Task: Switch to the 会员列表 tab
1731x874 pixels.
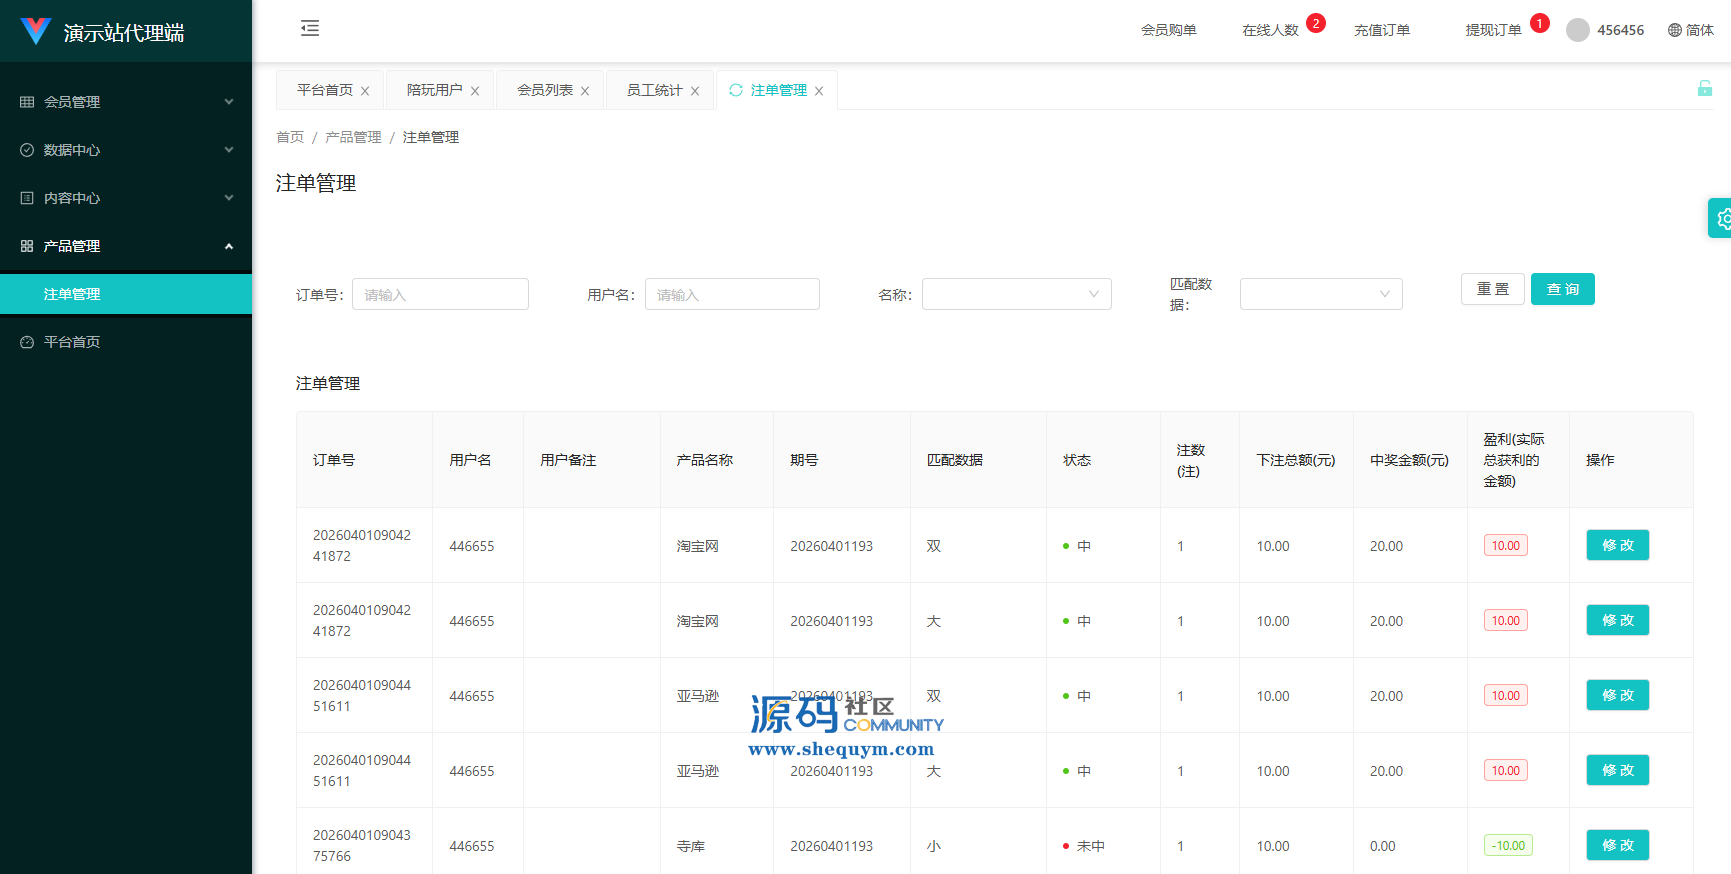Action: coord(544,90)
